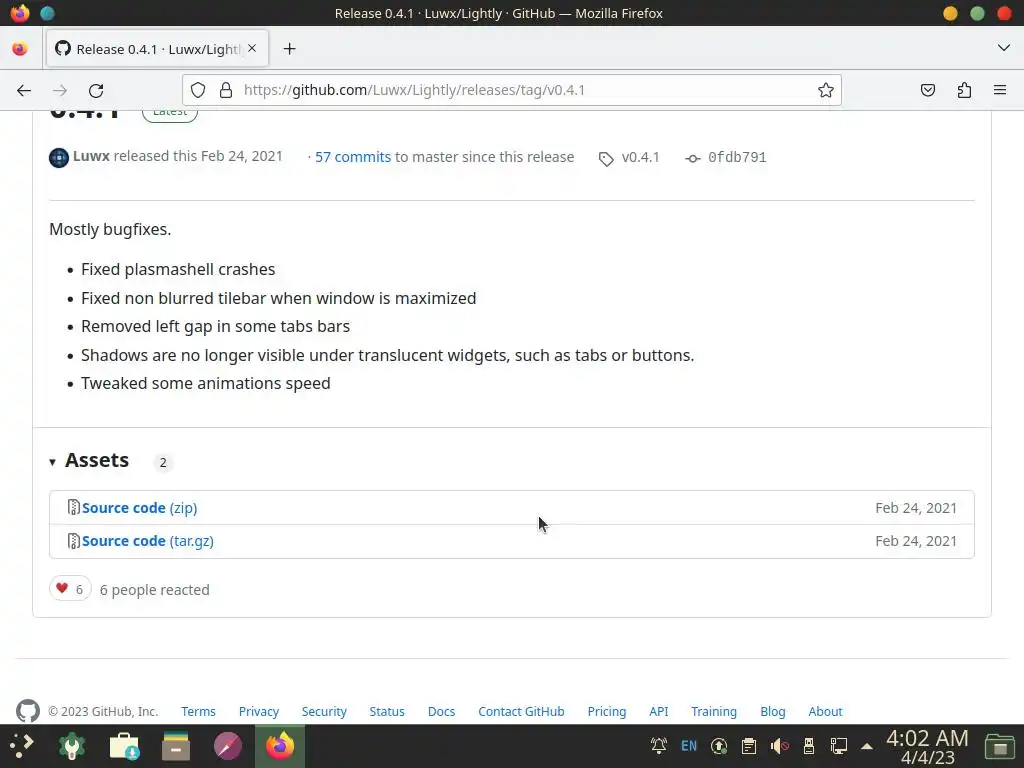Expand the list all tabs chevron
Screen dimensions: 1024x768
[x=1004, y=48]
